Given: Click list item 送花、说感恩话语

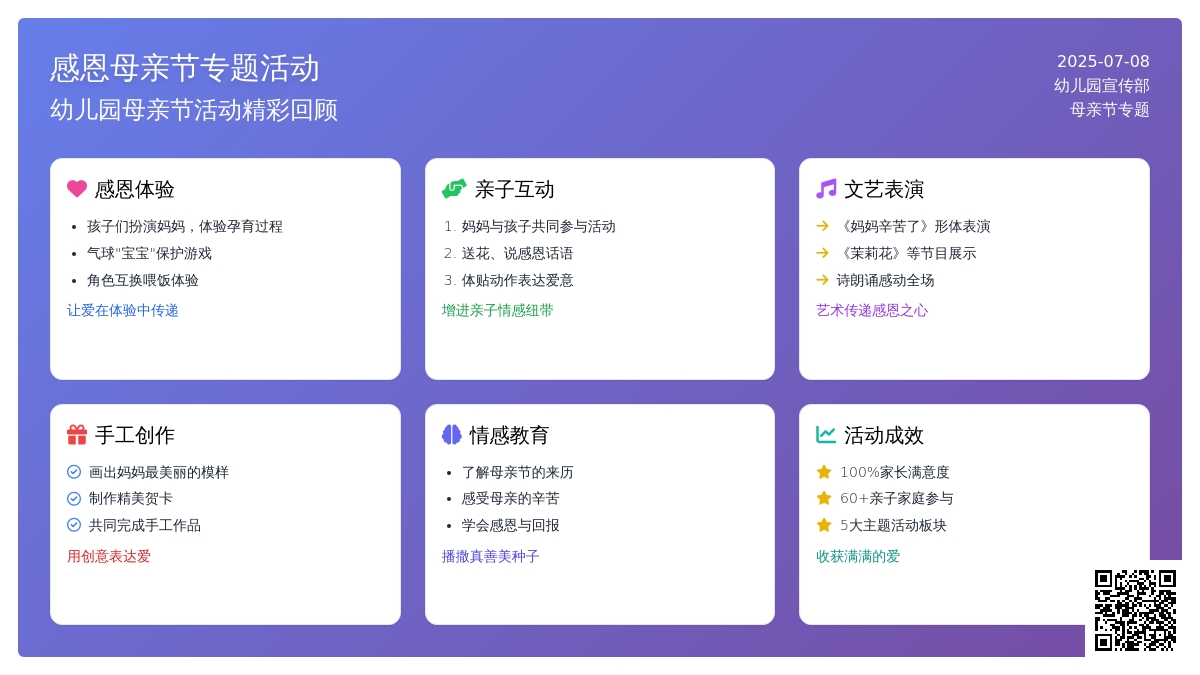Looking at the screenshot, I should tap(518, 254).
